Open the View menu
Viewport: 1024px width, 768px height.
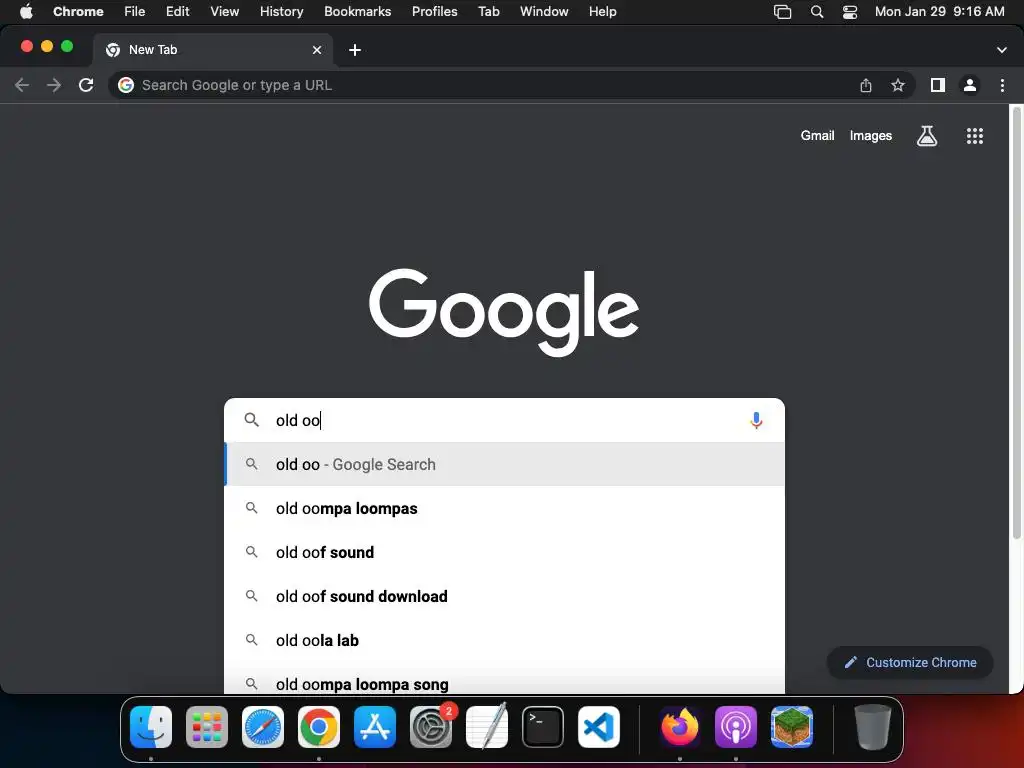pyautogui.click(x=224, y=12)
